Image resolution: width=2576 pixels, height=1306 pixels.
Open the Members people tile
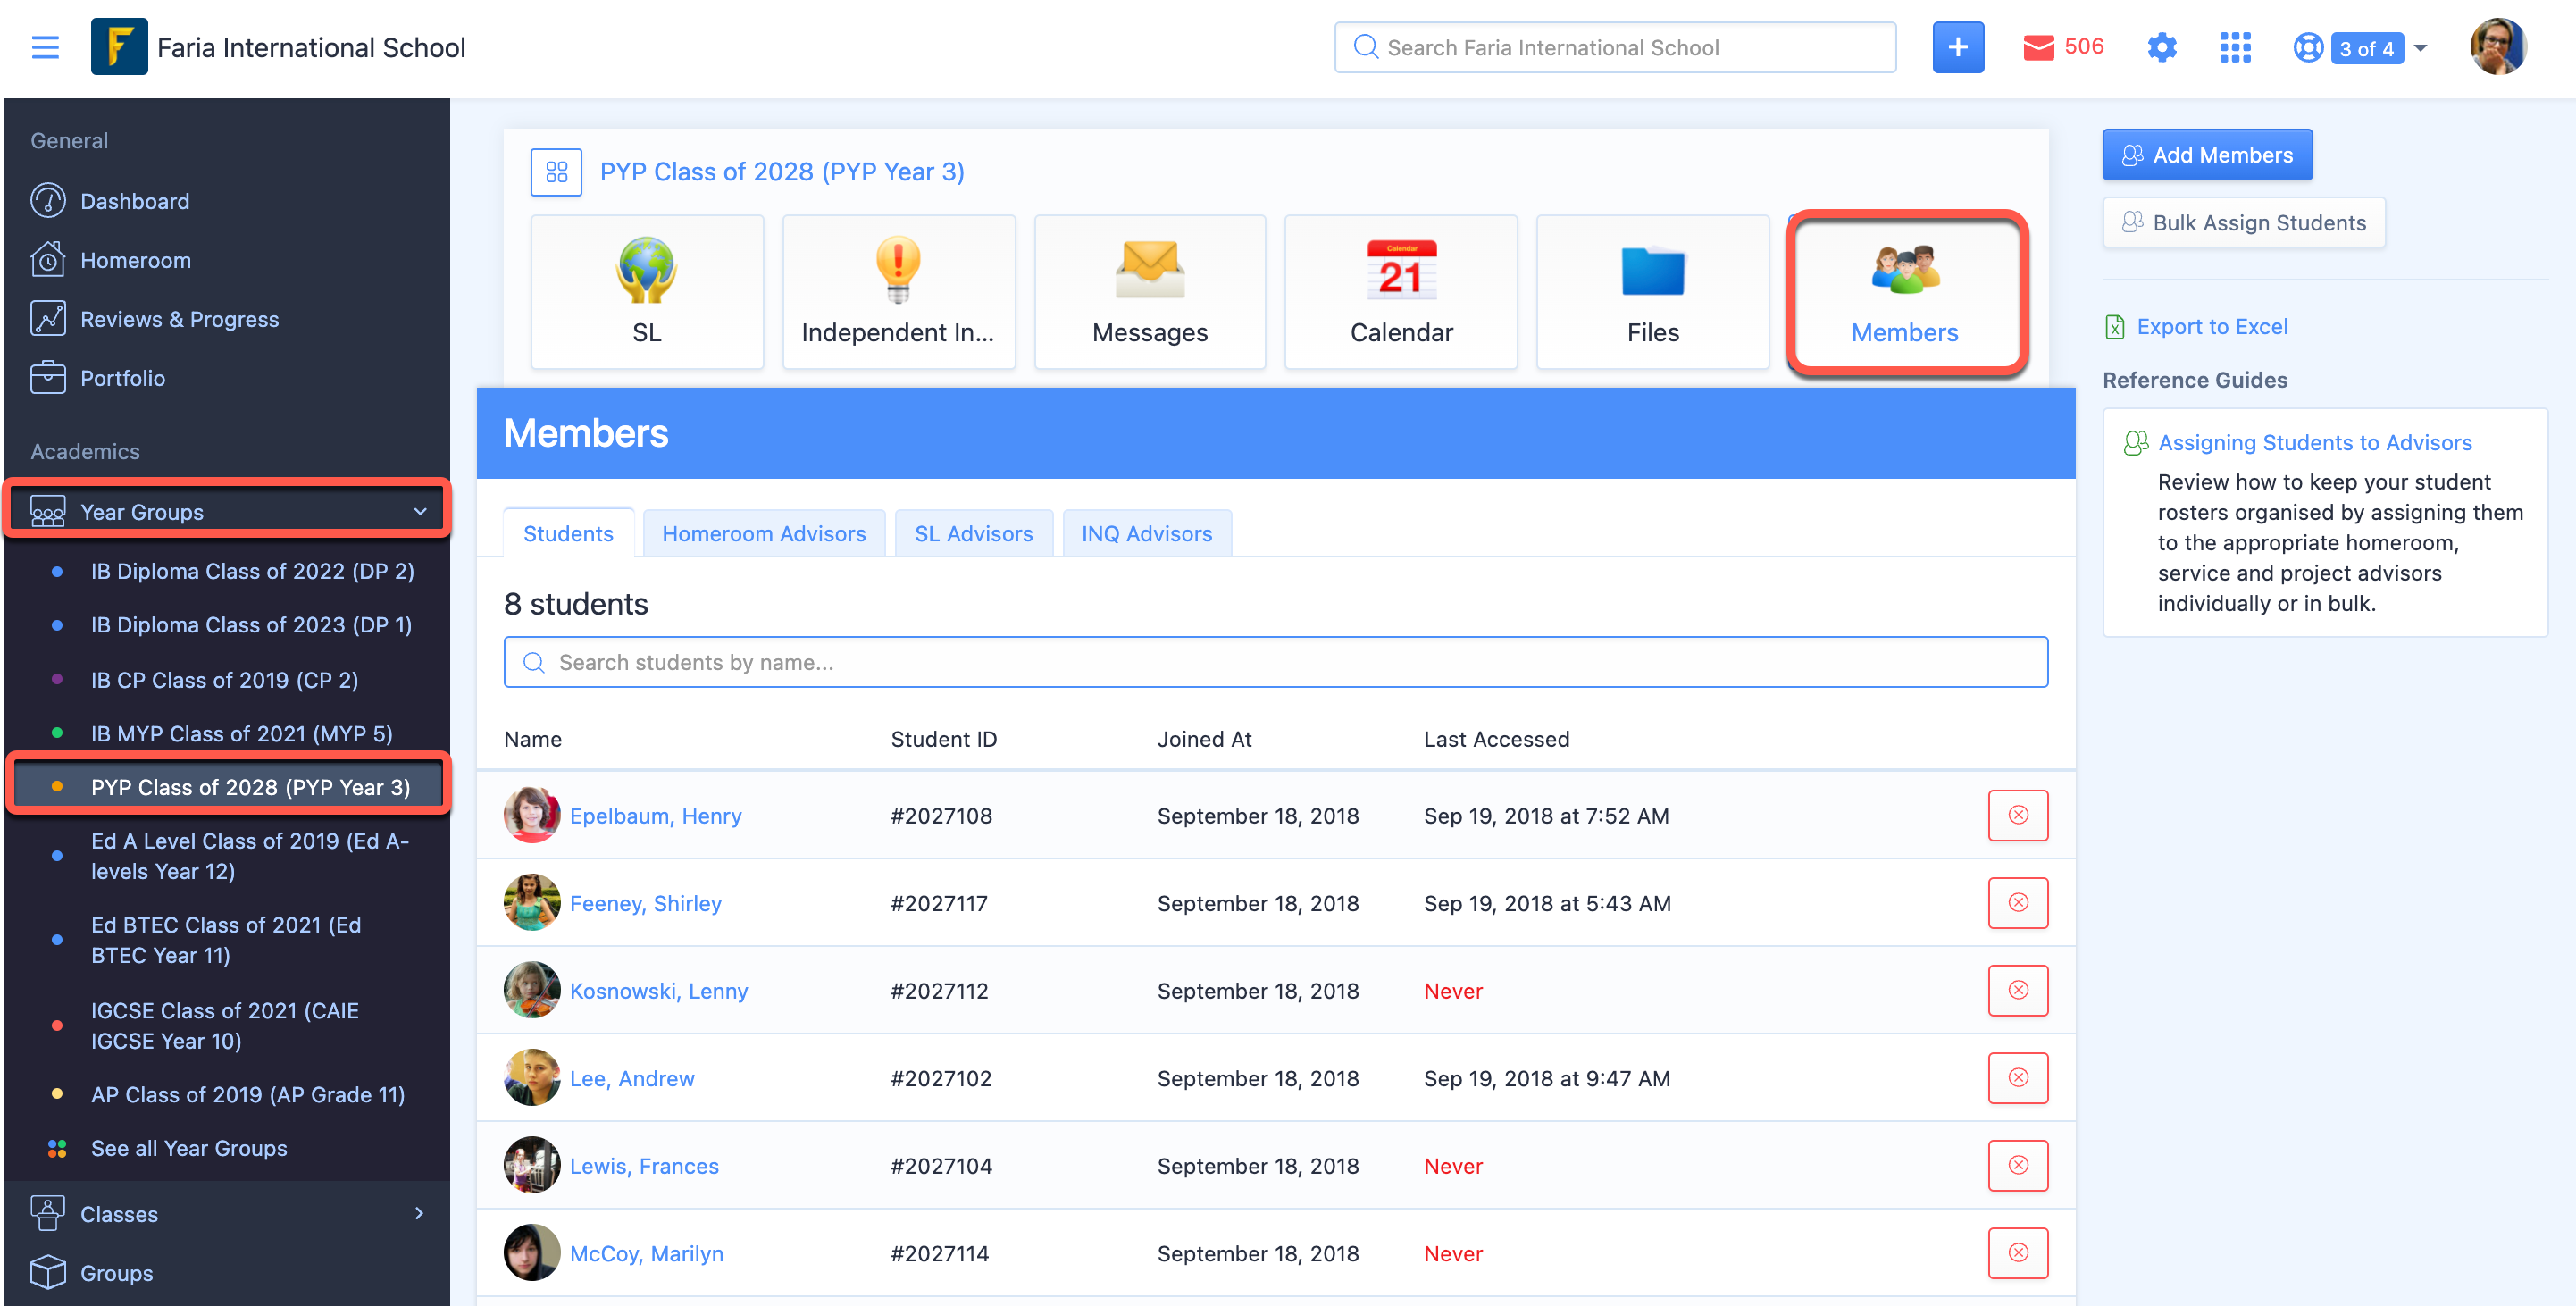coord(1905,292)
